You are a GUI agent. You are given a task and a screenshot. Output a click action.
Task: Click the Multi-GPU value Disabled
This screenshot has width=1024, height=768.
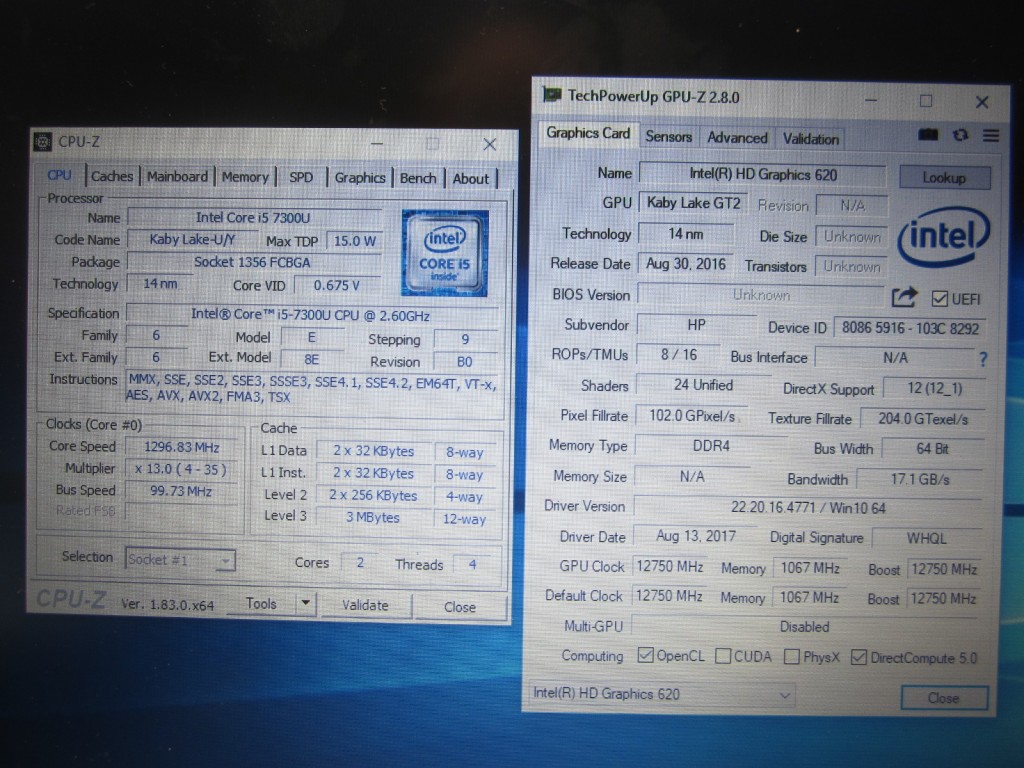click(805, 627)
